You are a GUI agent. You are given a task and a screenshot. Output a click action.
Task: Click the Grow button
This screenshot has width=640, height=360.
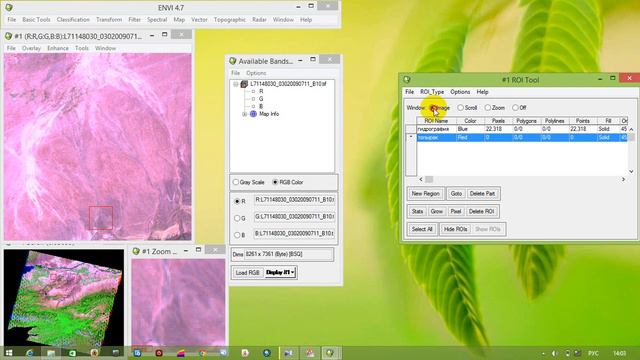[x=436, y=211]
